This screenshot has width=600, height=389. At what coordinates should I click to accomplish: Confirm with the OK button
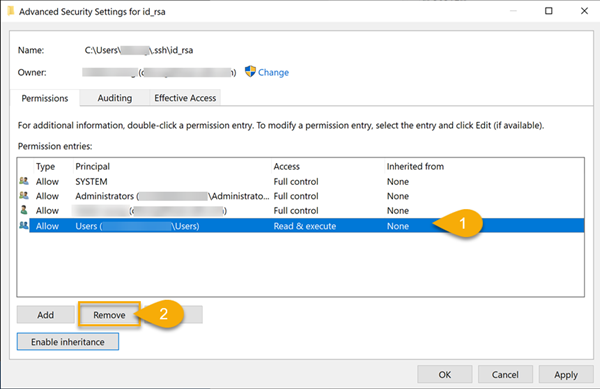coord(445,374)
